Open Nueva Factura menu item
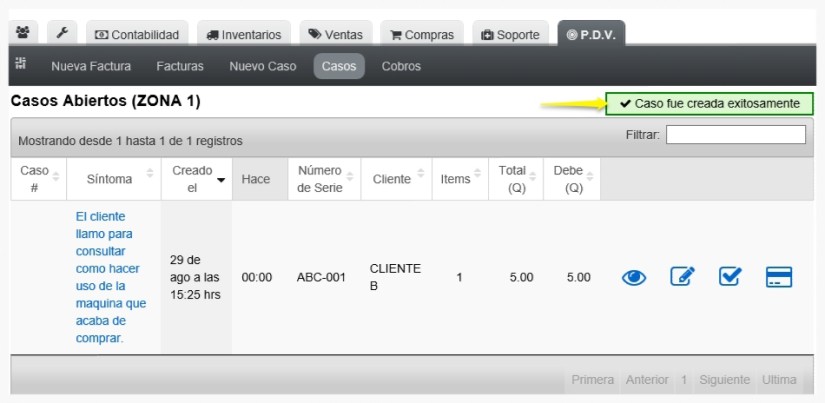825x403 pixels. click(x=91, y=66)
